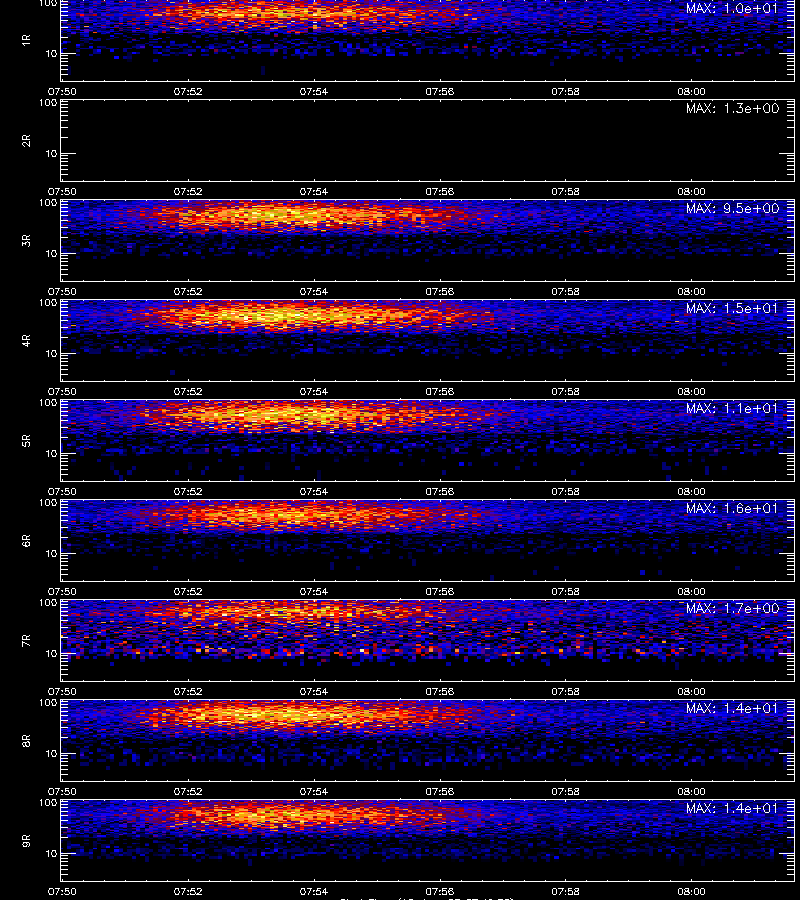This screenshot has width=800, height=900.
Task: Click the 07:58 tick label beneath 5R panel
Action: click(x=565, y=491)
